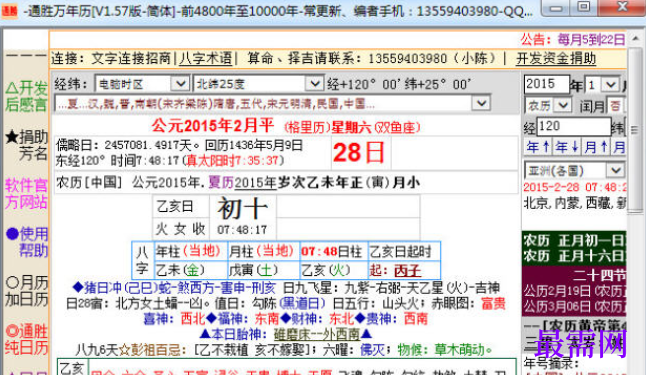The width and height of the screenshot is (646, 375).
Task: Open 软件官方网站 in the sidebar
Action: pyautogui.click(x=26, y=194)
